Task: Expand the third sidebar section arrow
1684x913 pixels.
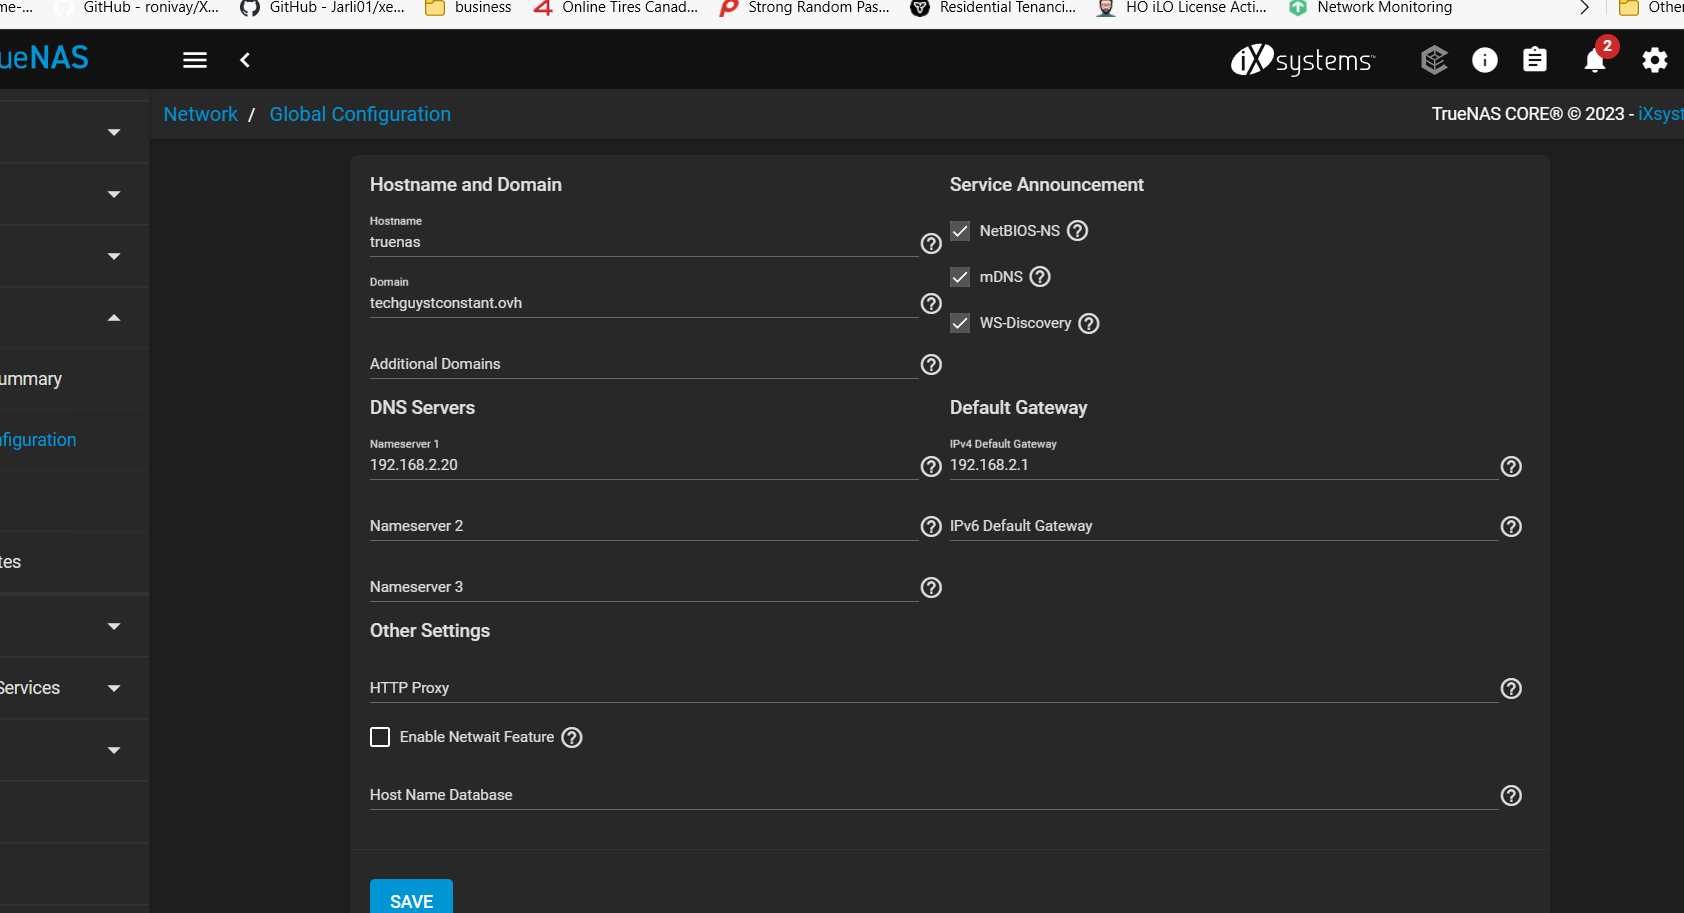Action: pyautogui.click(x=114, y=256)
